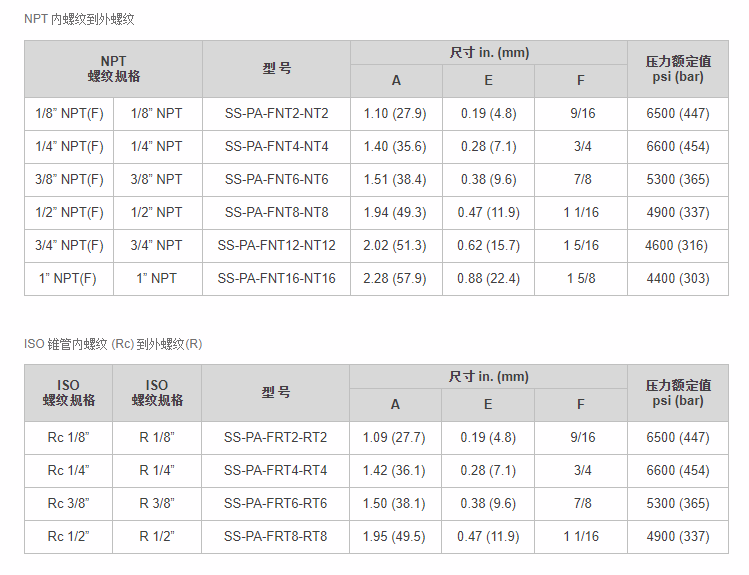749x575 pixels.
Task: Open the SS-PA-FRT8-RT8 part link
Action: tap(275, 537)
